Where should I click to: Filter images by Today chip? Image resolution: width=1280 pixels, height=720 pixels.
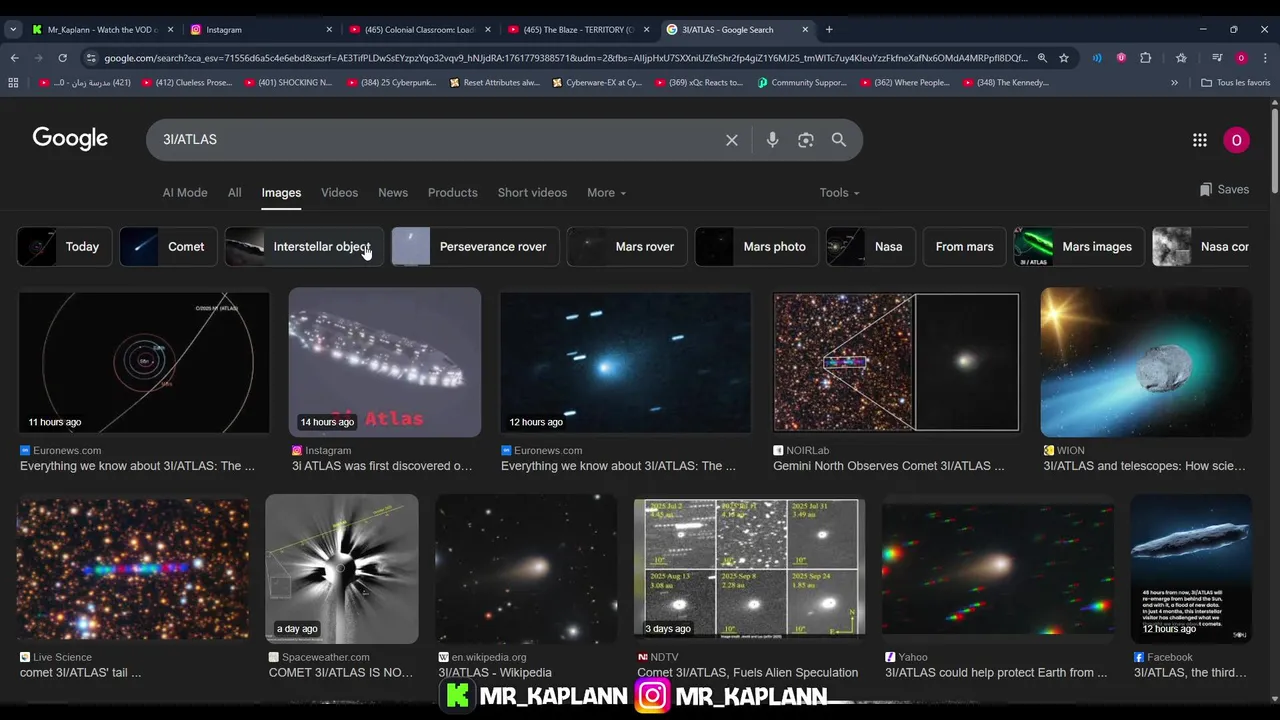point(64,247)
